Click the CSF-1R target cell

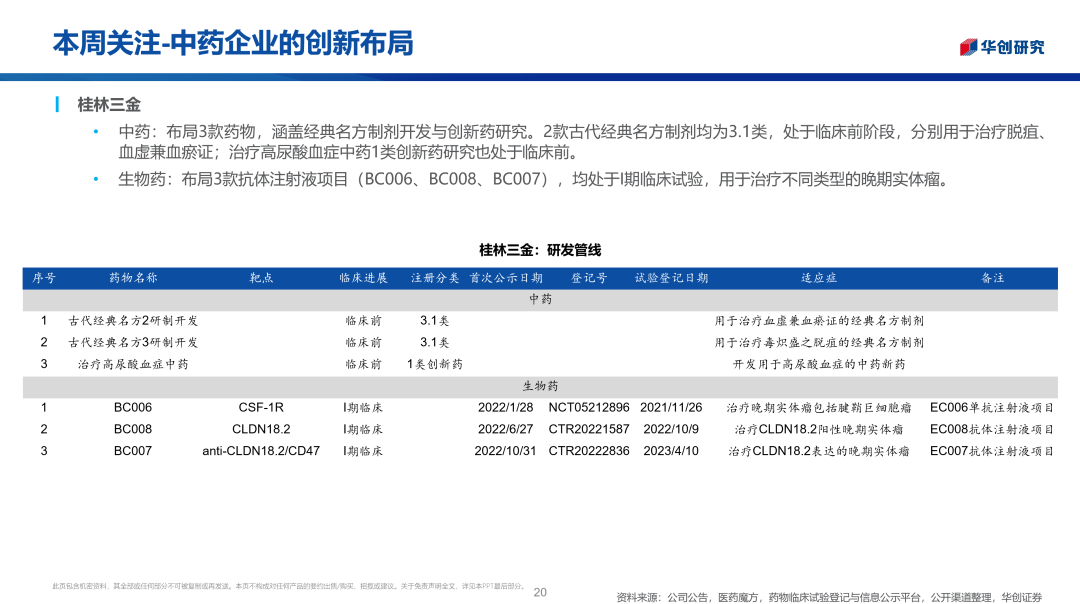tap(261, 408)
